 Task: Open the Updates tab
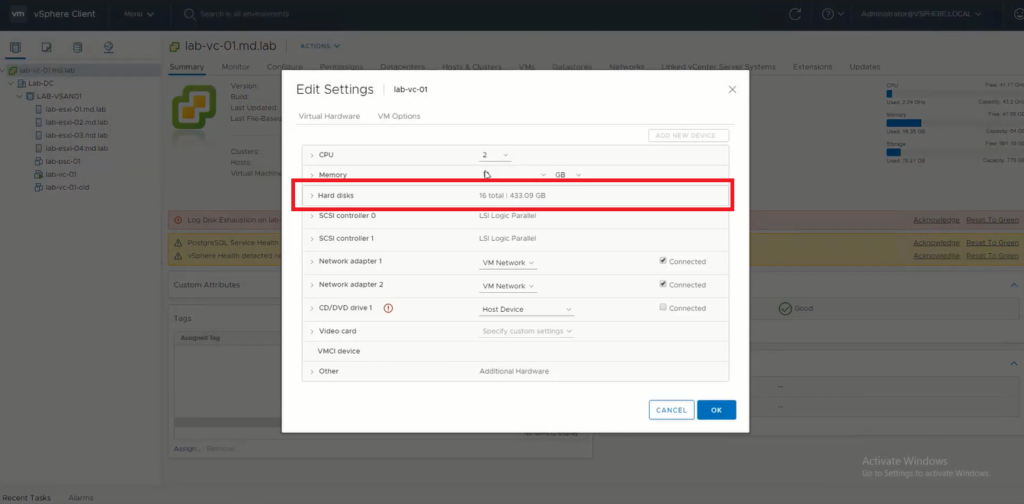pos(865,67)
